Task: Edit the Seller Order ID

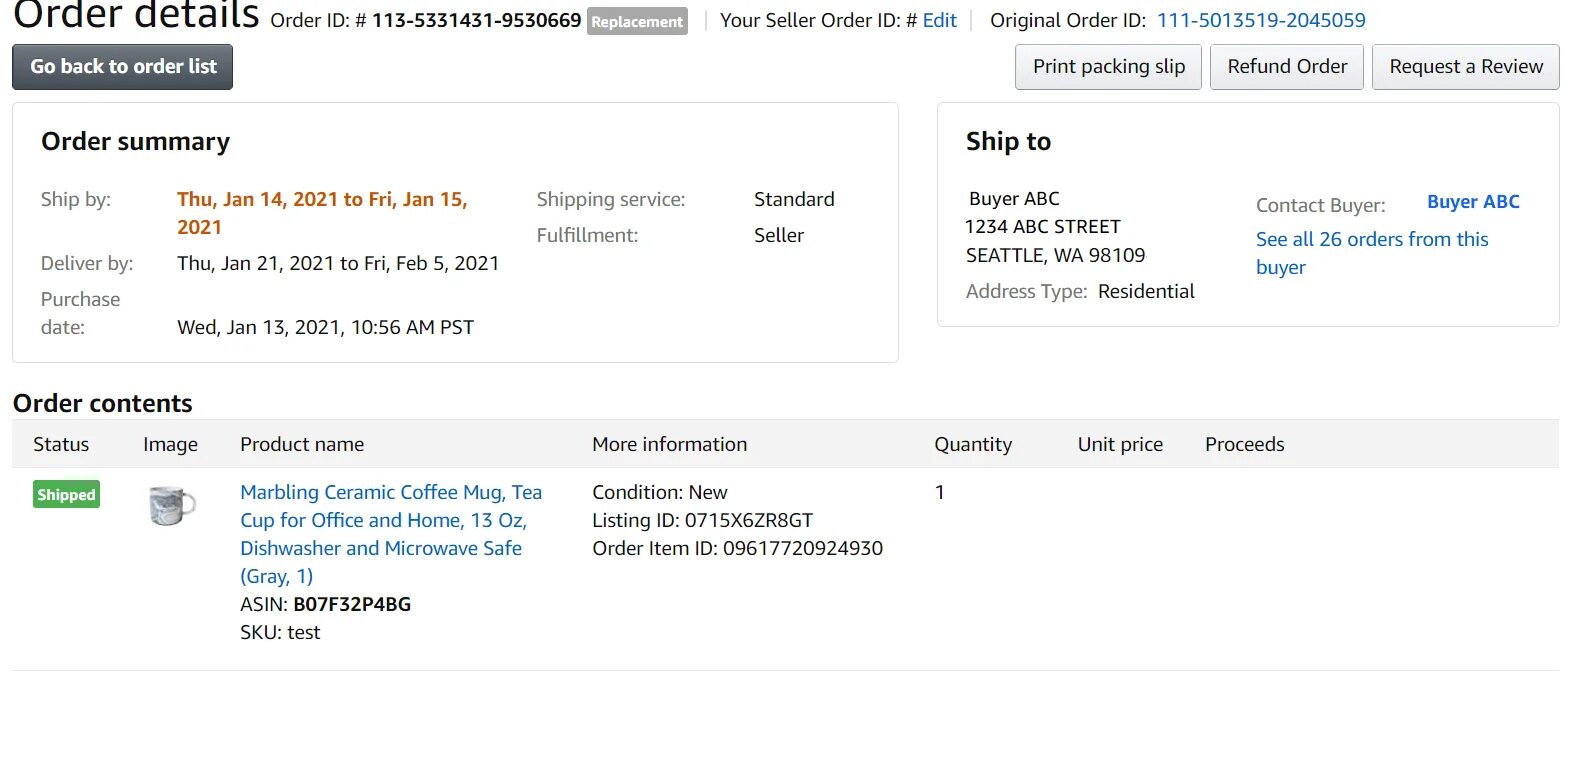Action: [x=939, y=20]
